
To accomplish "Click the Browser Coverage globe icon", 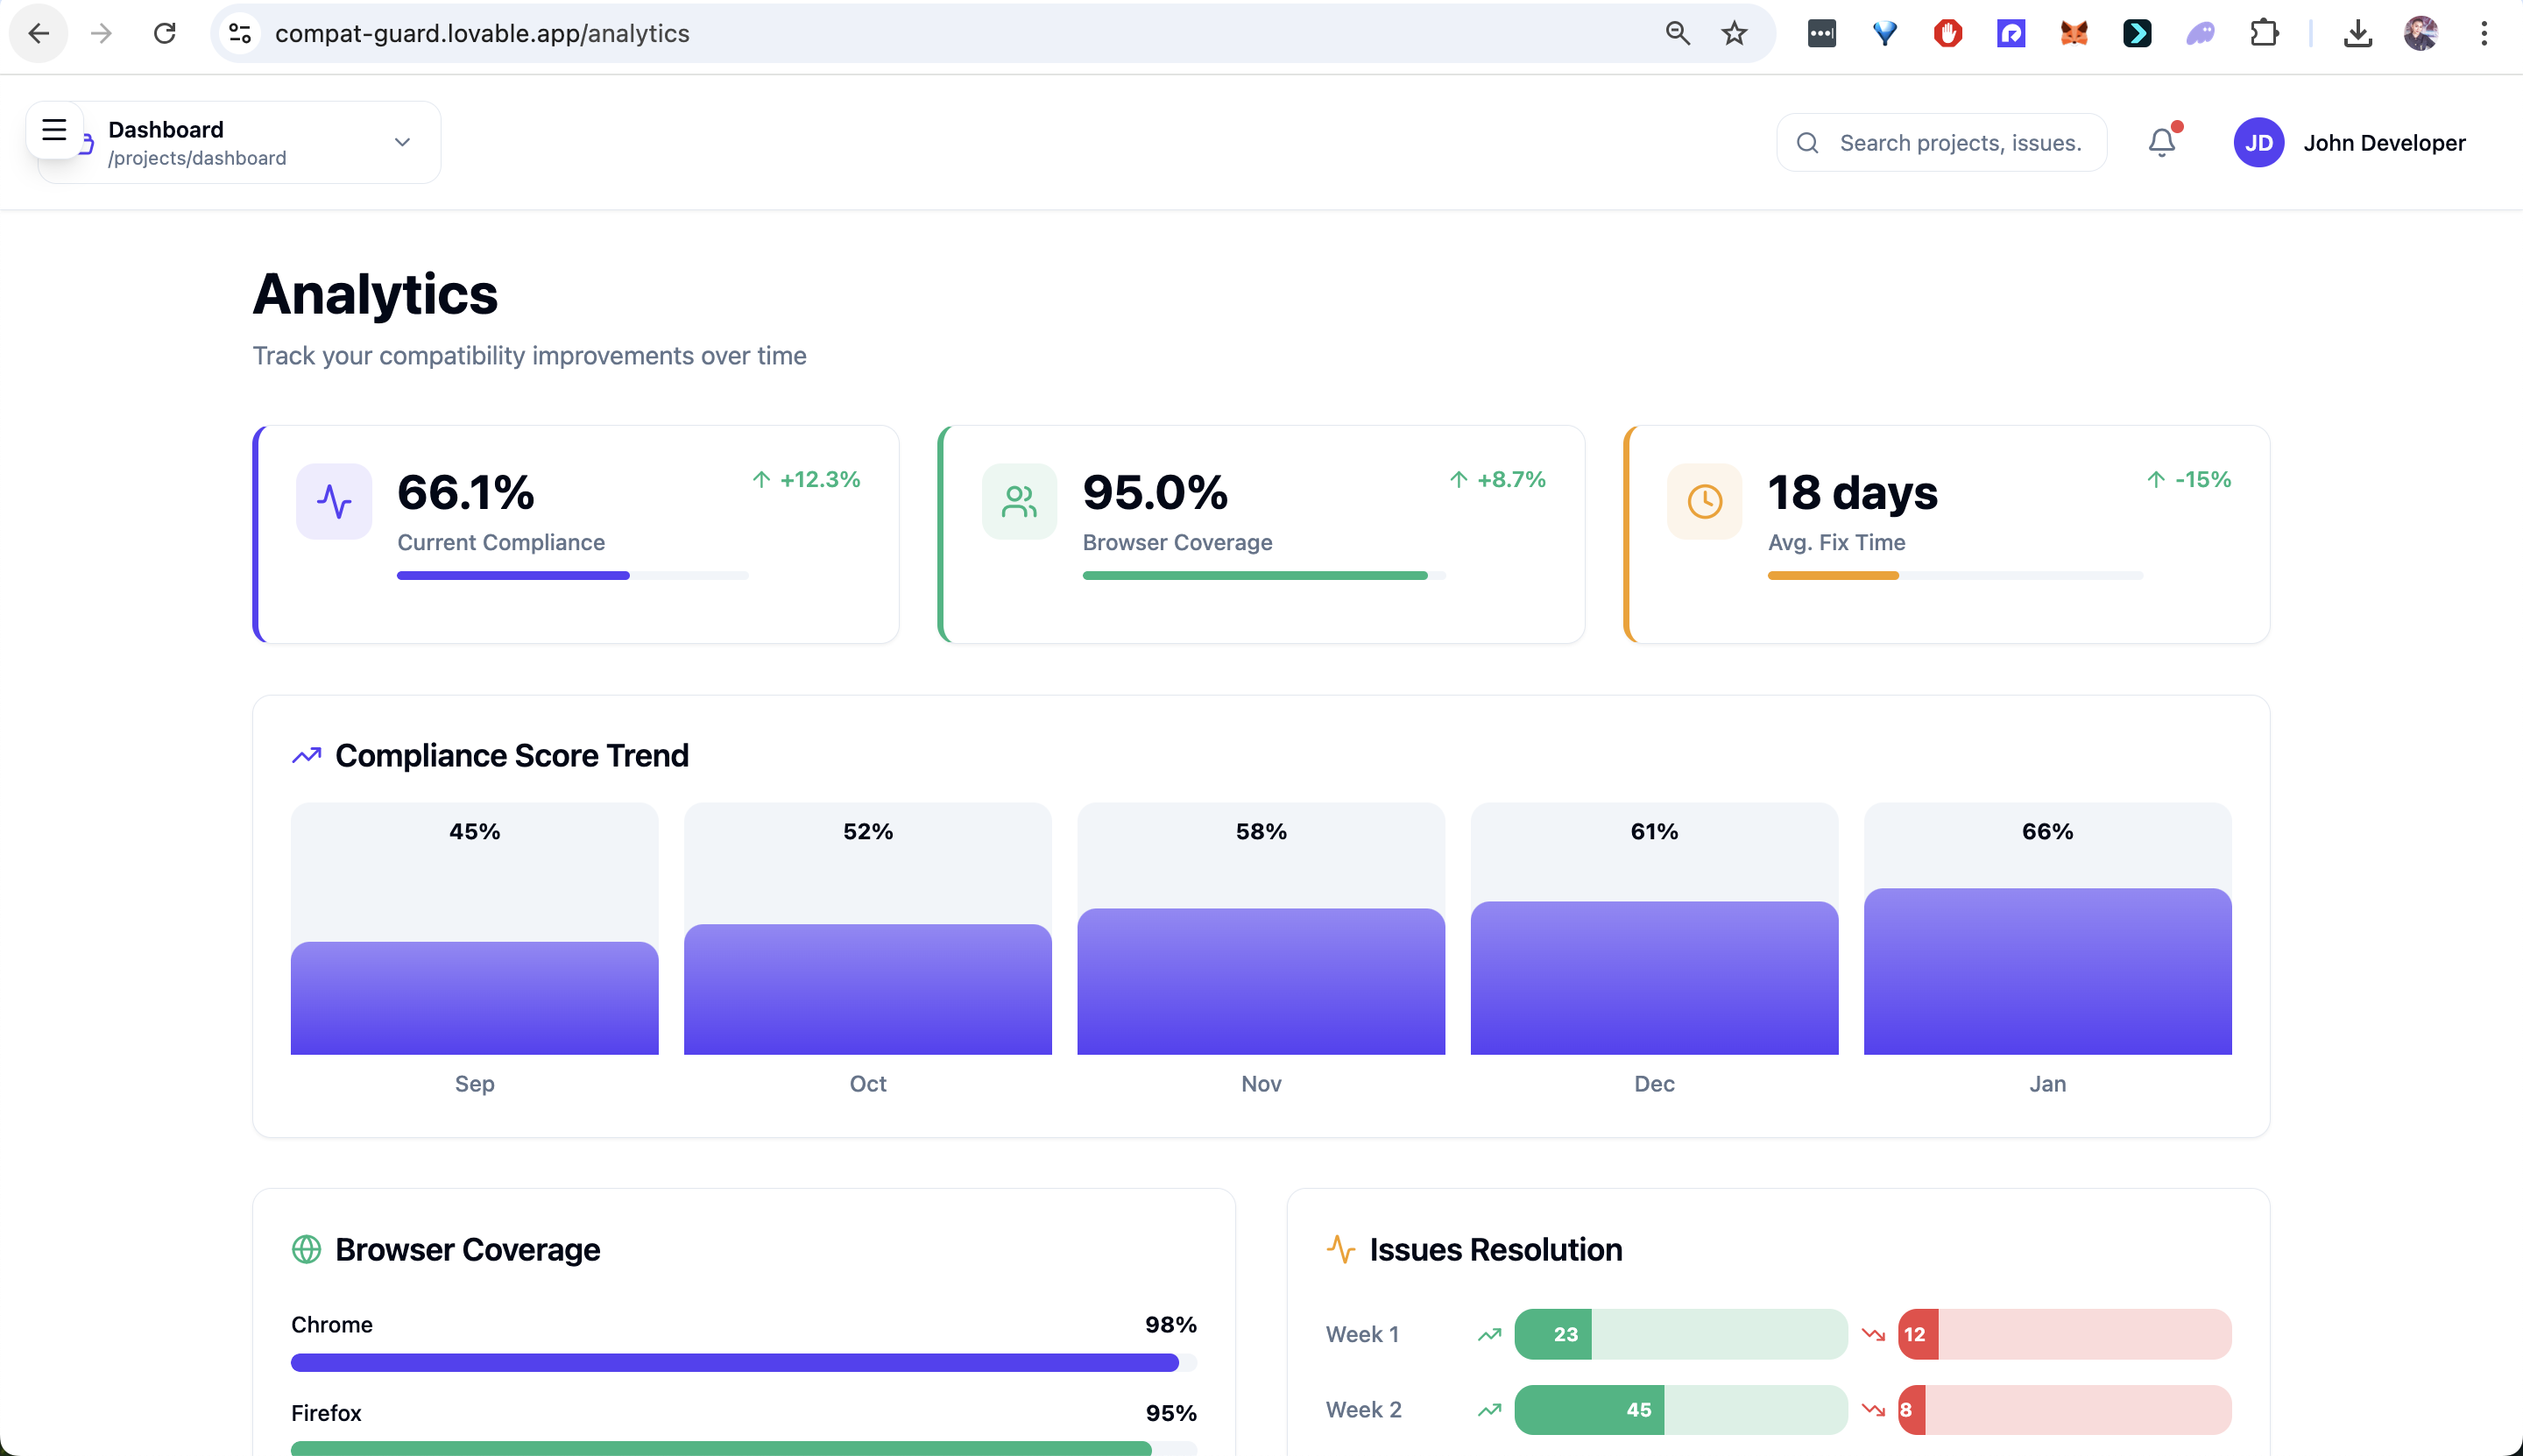I will click(306, 1249).
